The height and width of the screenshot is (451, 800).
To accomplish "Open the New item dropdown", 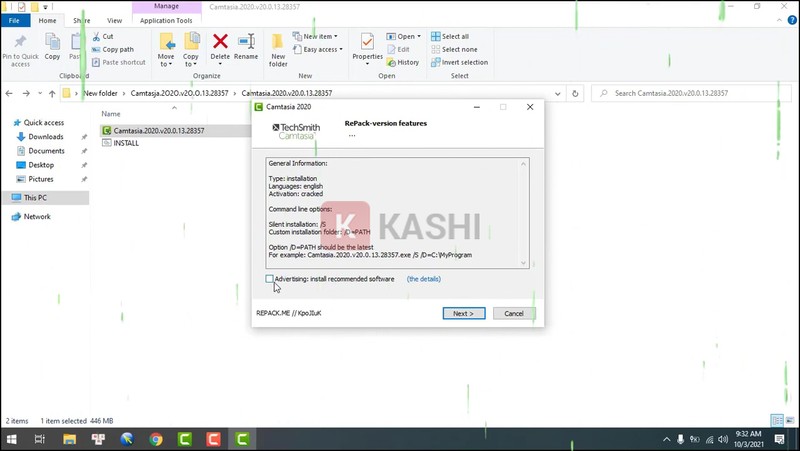I will 317,36.
